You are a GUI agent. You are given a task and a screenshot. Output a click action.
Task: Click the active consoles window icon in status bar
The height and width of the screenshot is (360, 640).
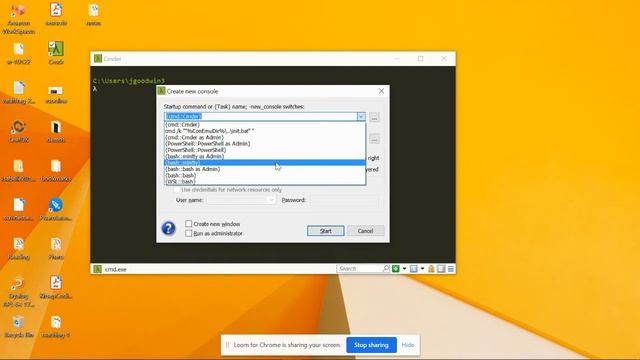(413, 269)
